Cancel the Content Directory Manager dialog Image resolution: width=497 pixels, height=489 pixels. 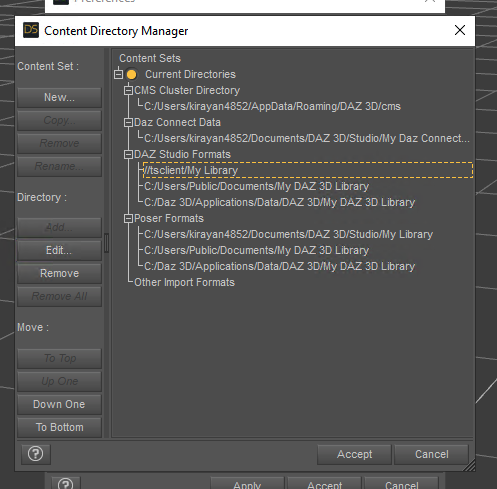(x=431, y=454)
